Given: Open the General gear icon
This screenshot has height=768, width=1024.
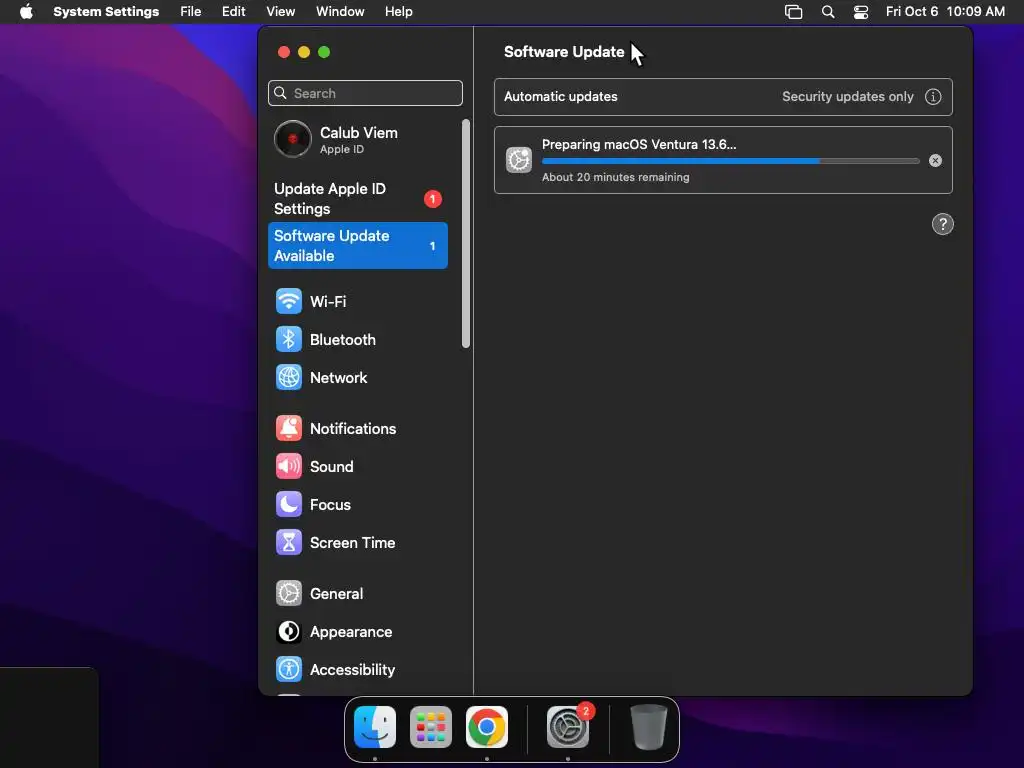Looking at the screenshot, I should (x=289, y=593).
